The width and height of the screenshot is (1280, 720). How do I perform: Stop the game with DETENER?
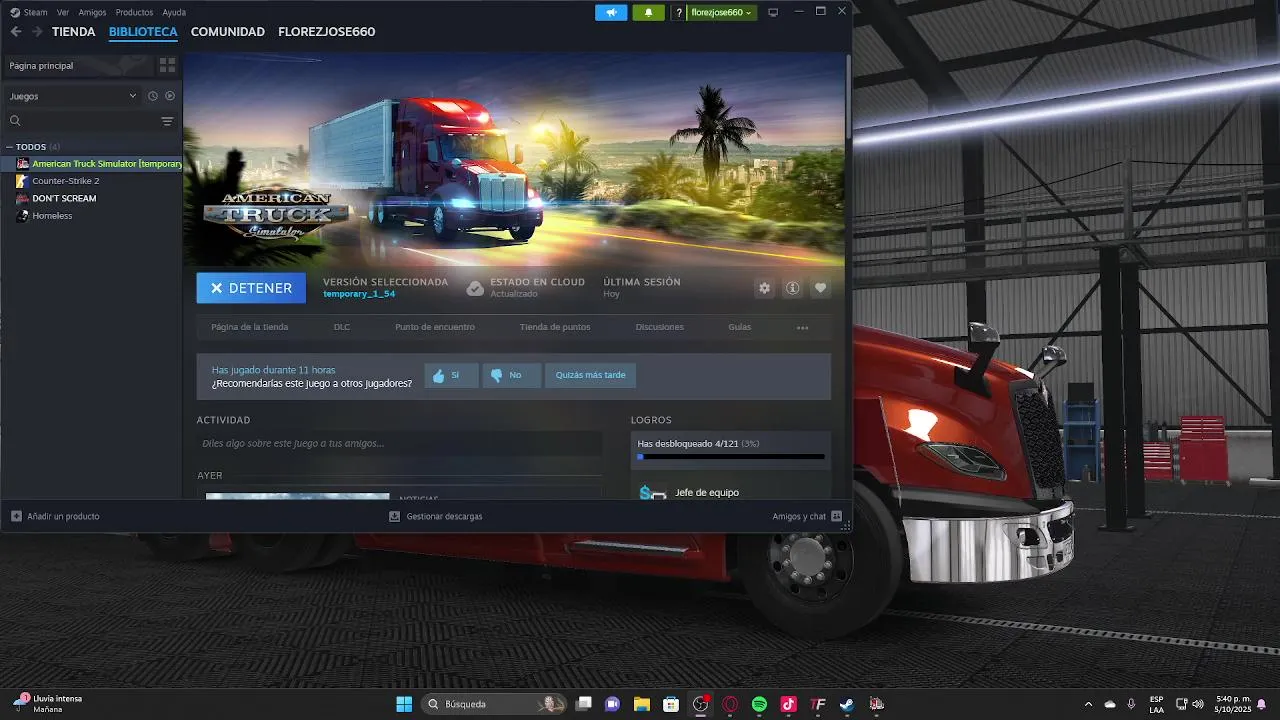(x=251, y=288)
